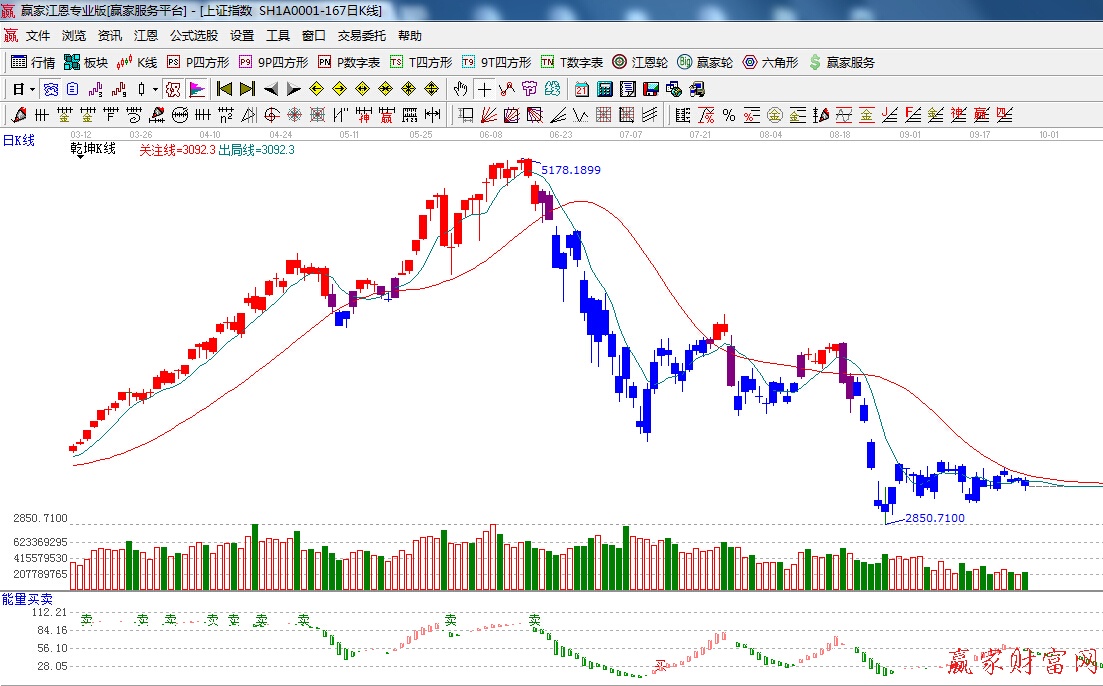Click the hand pan tool icon
Viewport: 1103px width, 686px height.
point(460,89)
